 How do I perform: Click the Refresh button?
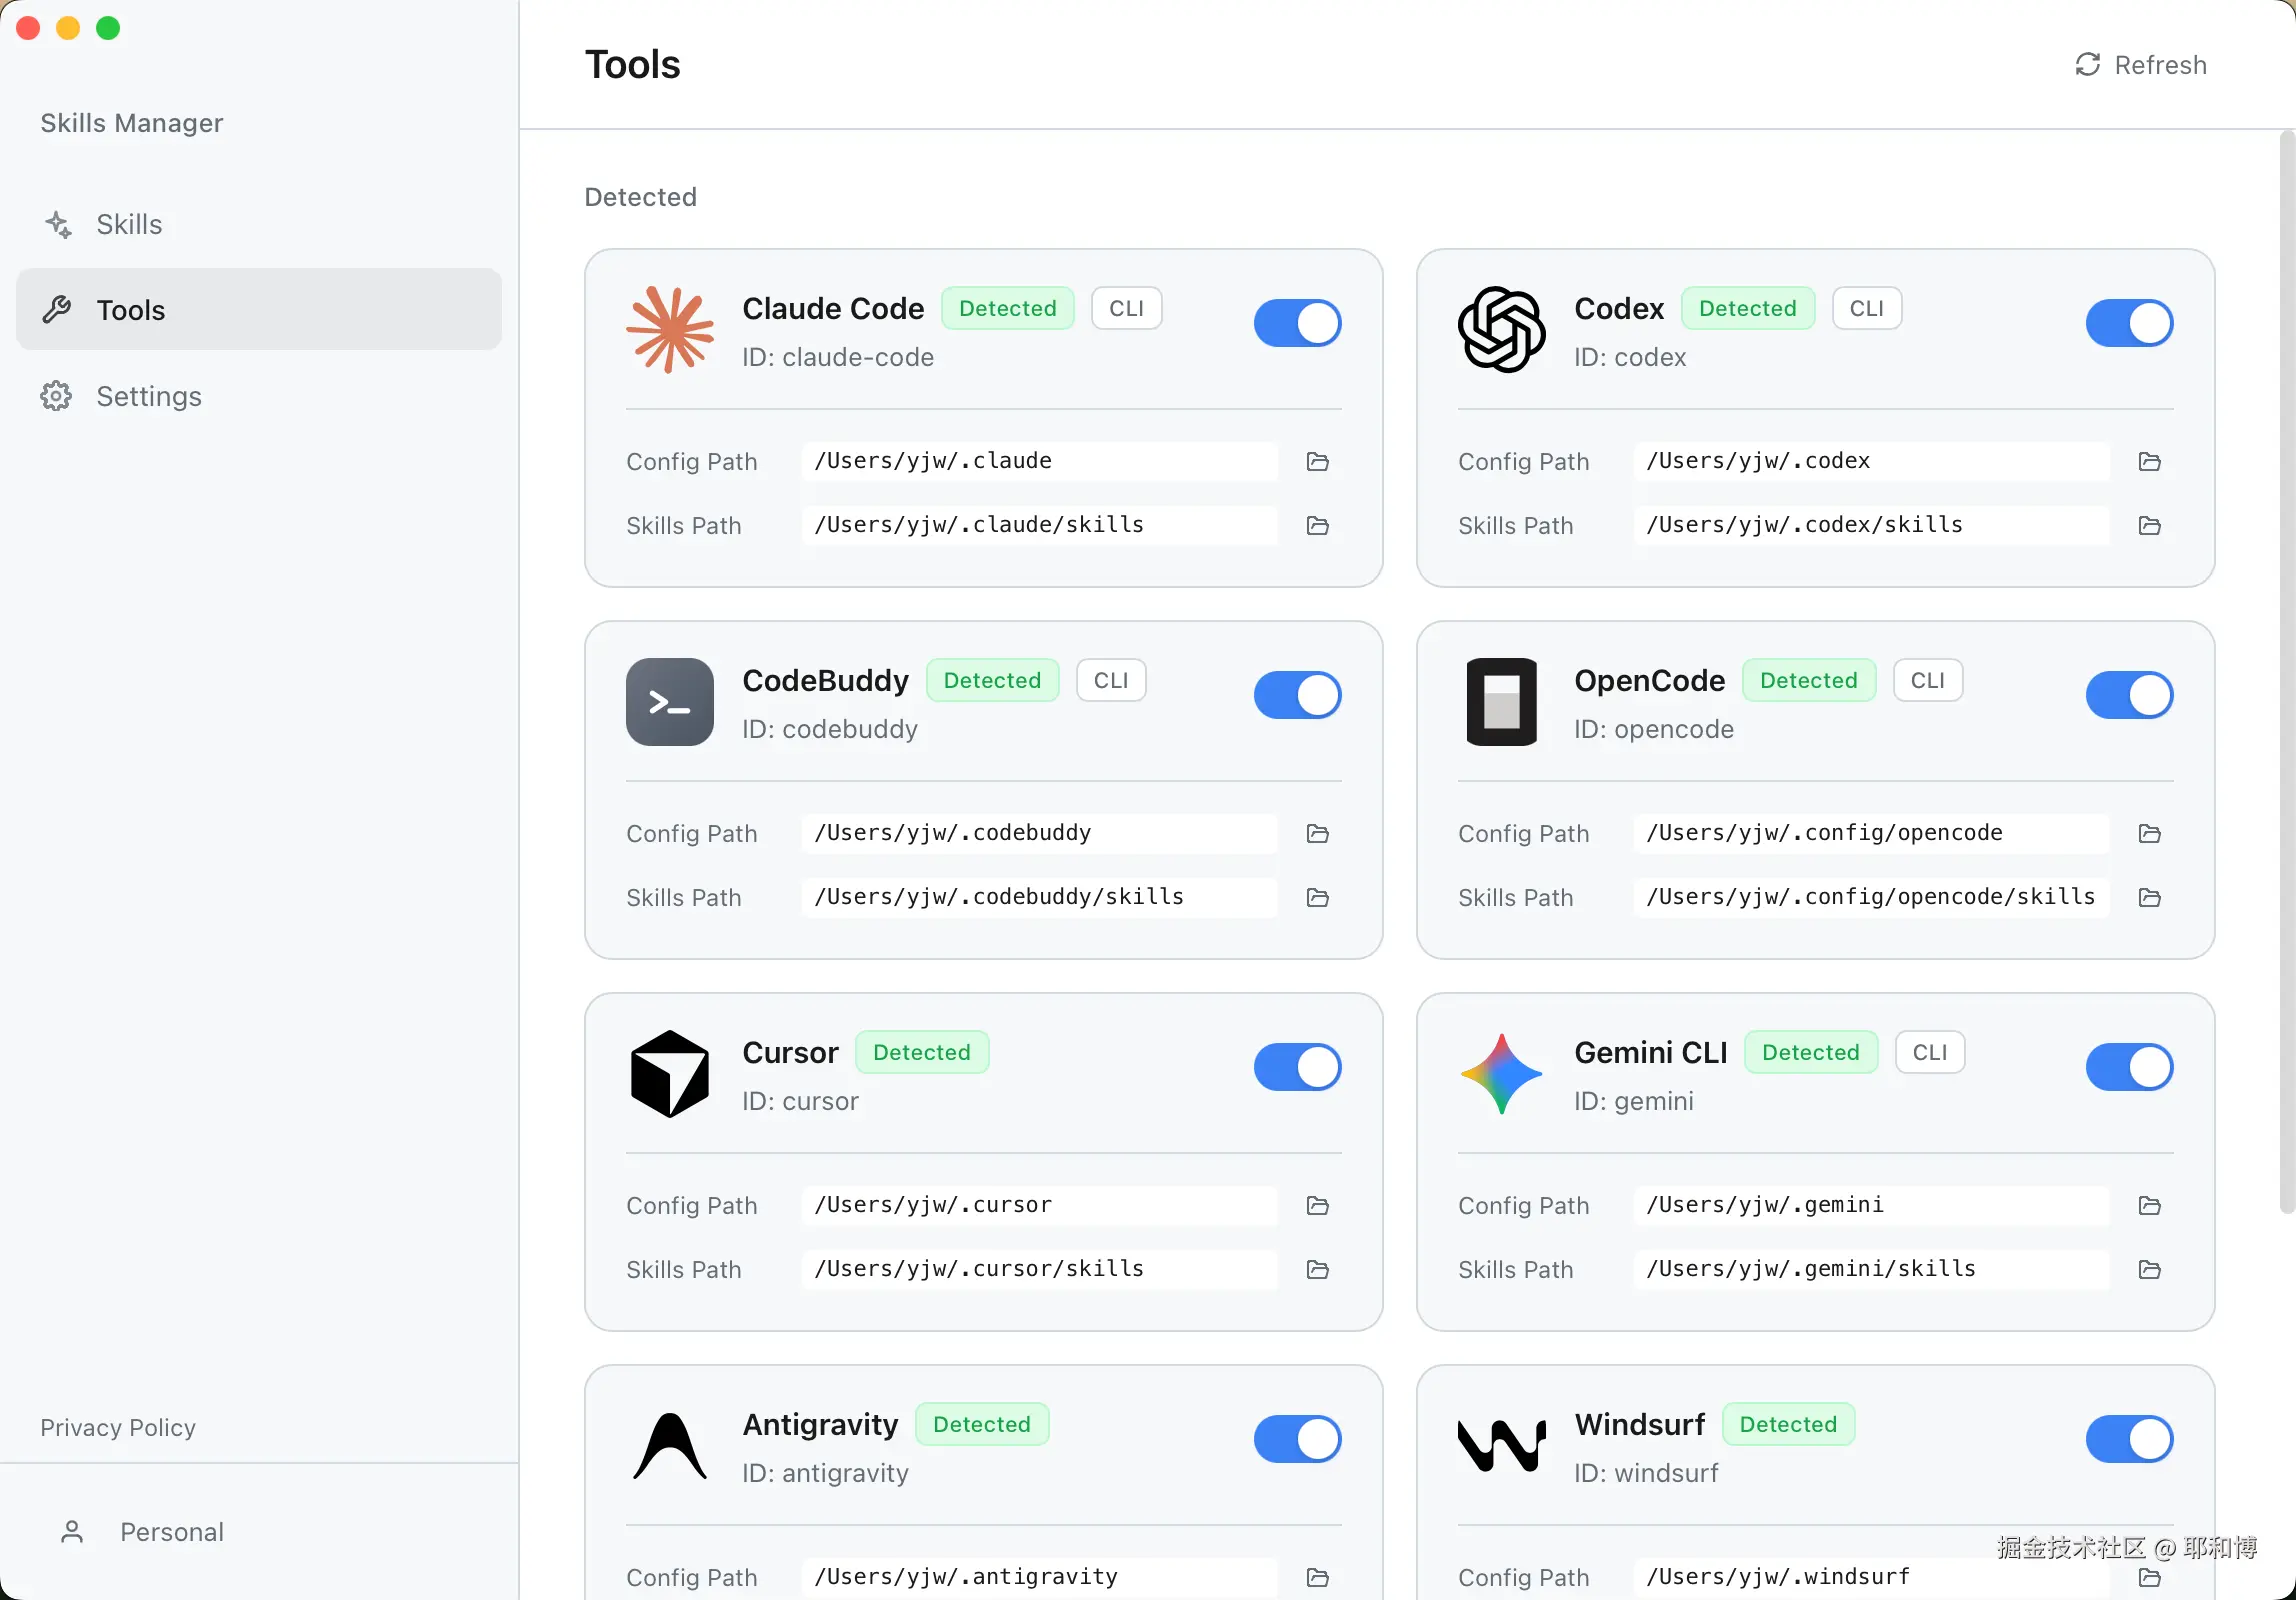click(2140, 65)
